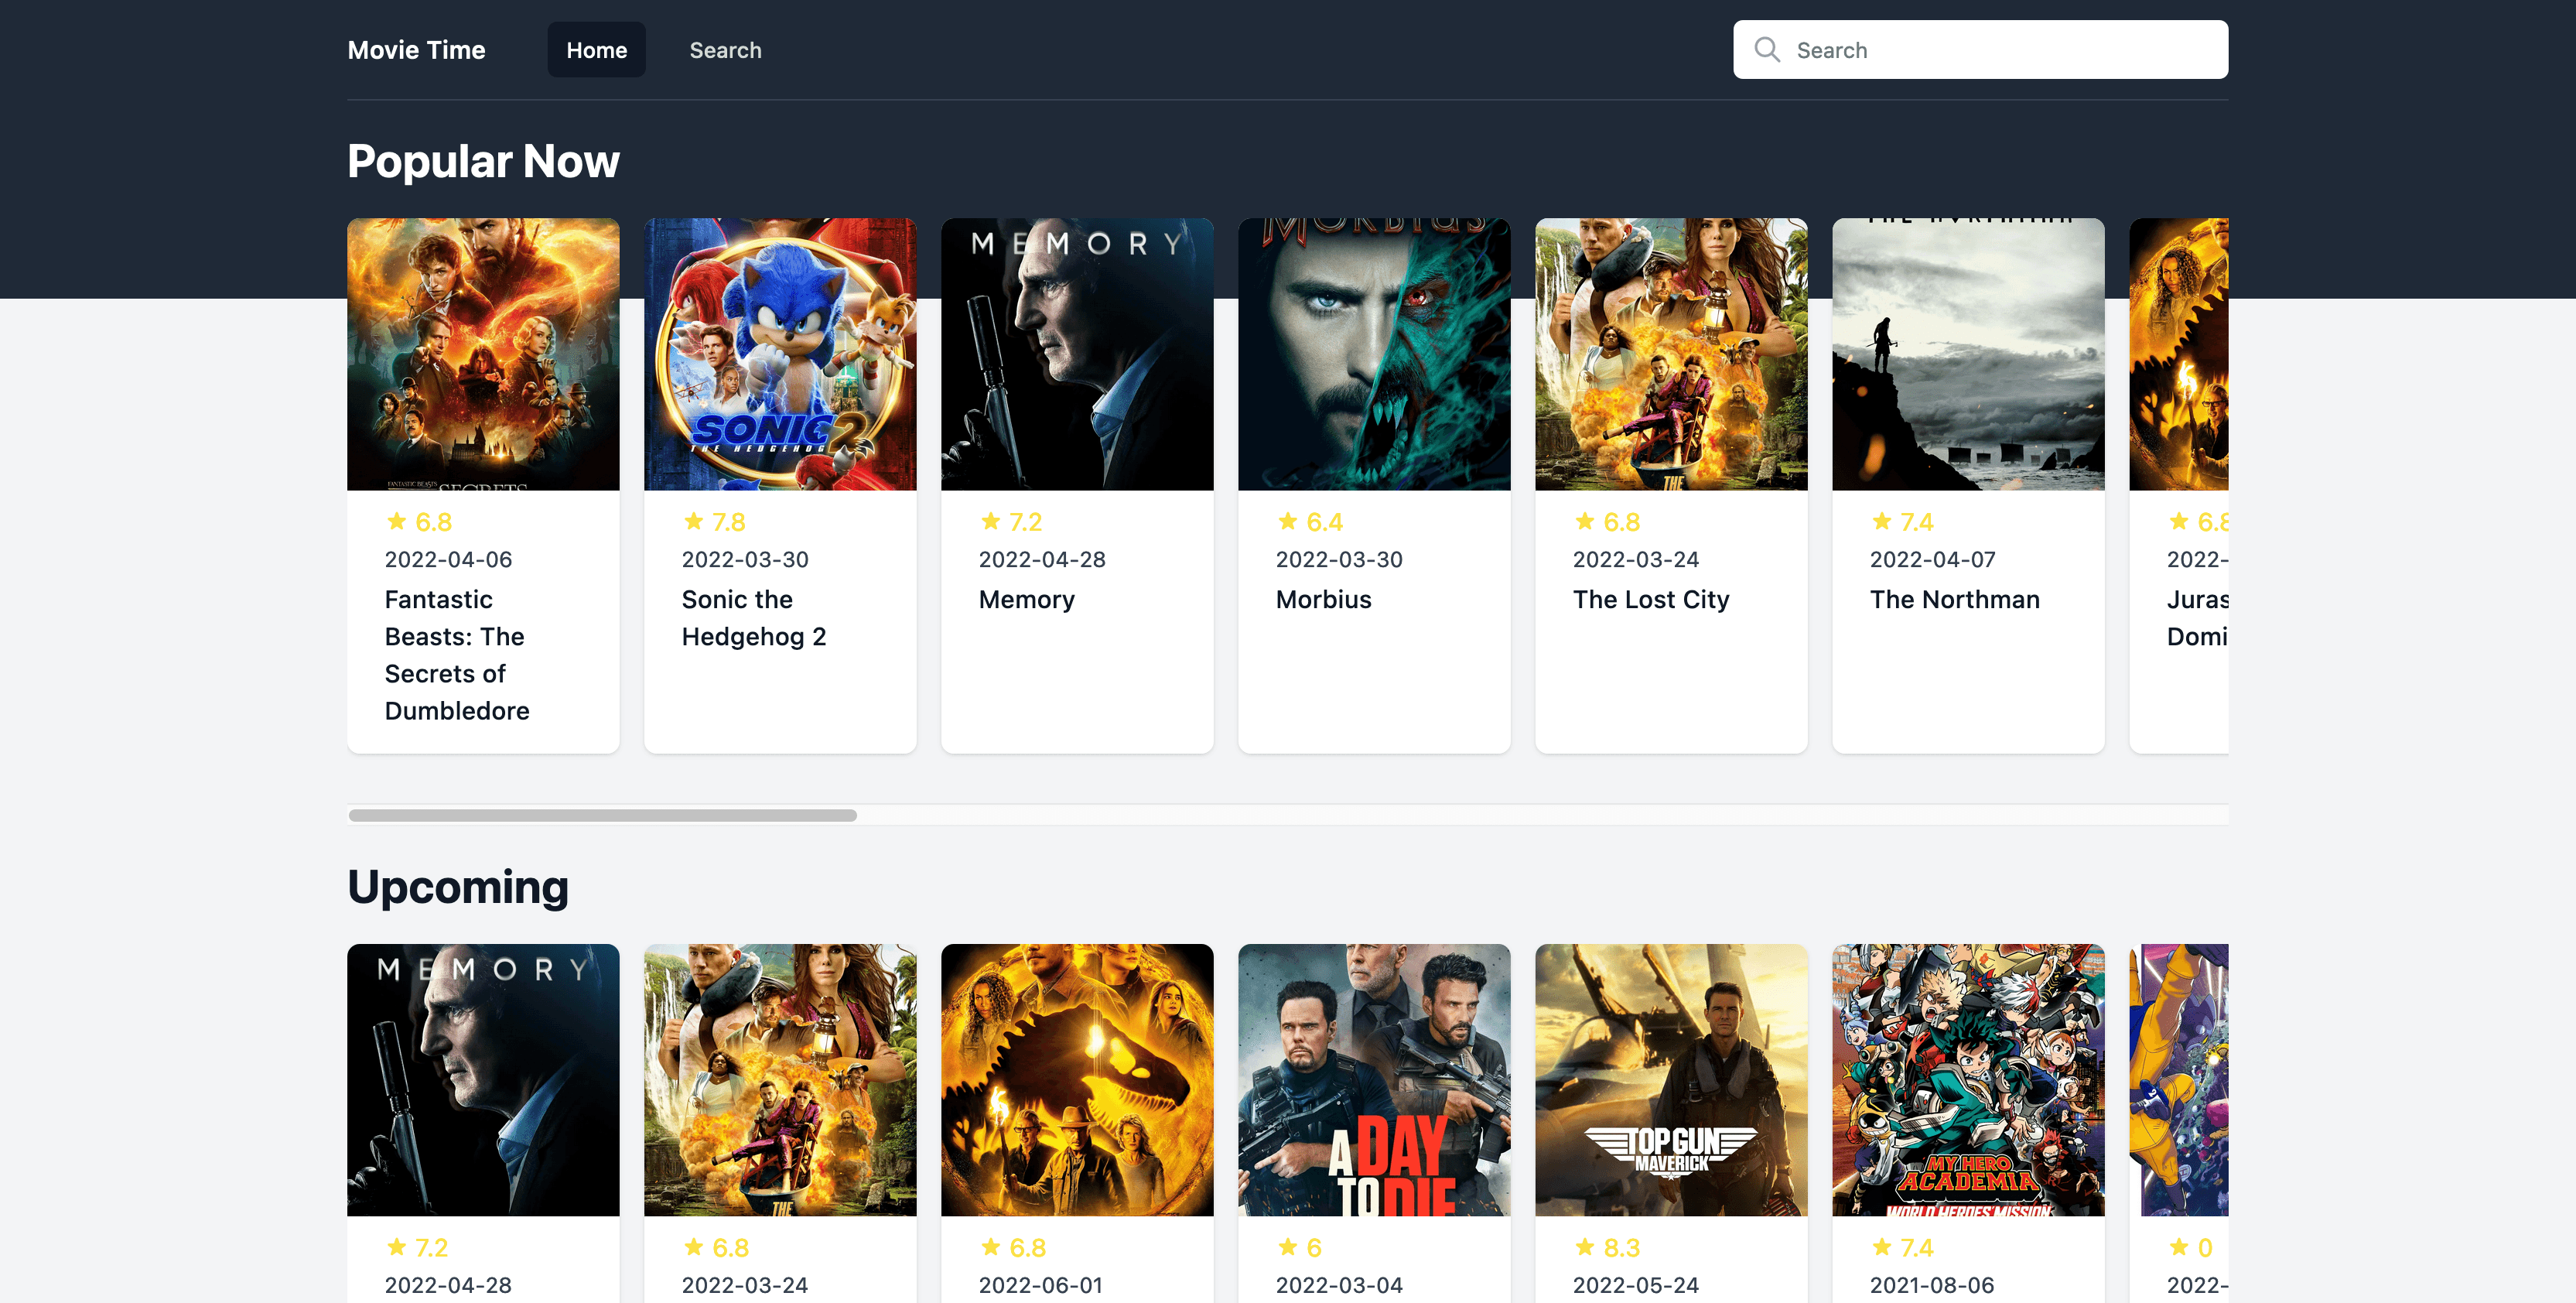
Task: Click the 'Upcoming' section heading
Action: coord(458,887)
